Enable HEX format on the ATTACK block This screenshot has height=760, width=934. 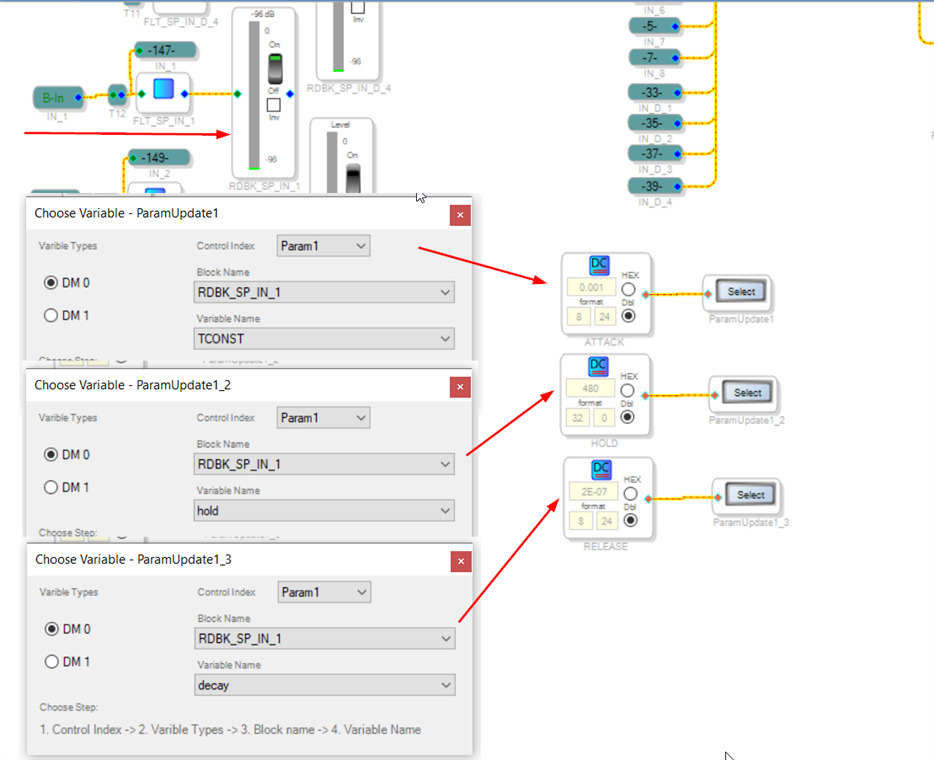tap(628, 289)
